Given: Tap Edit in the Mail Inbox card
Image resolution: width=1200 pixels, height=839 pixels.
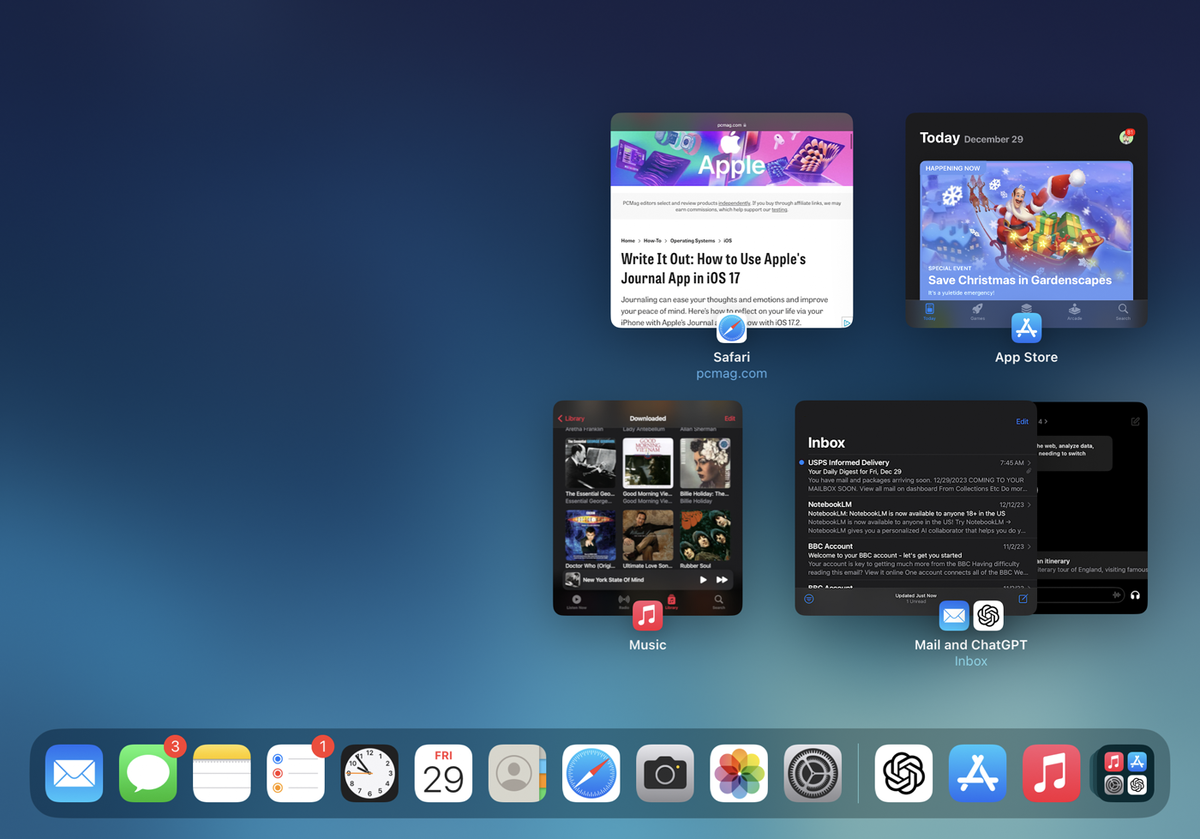Looking at the screenshot, I should [1022, 422].
